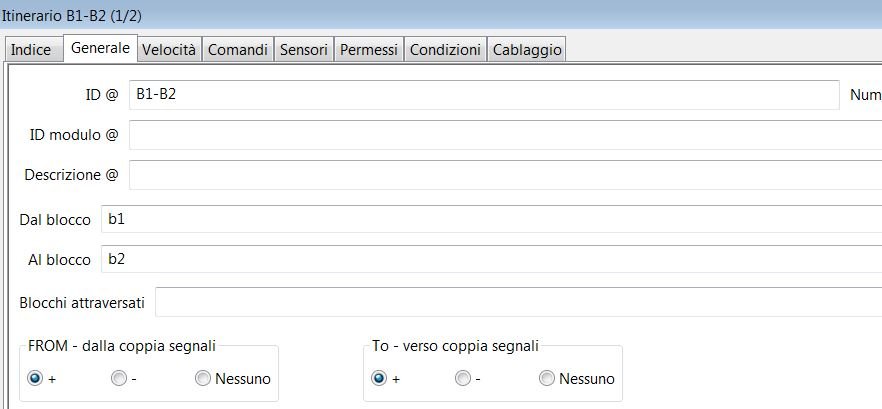Choose minus in To signal pair
The height and width of the screenshot is (409, 882).
462,379
